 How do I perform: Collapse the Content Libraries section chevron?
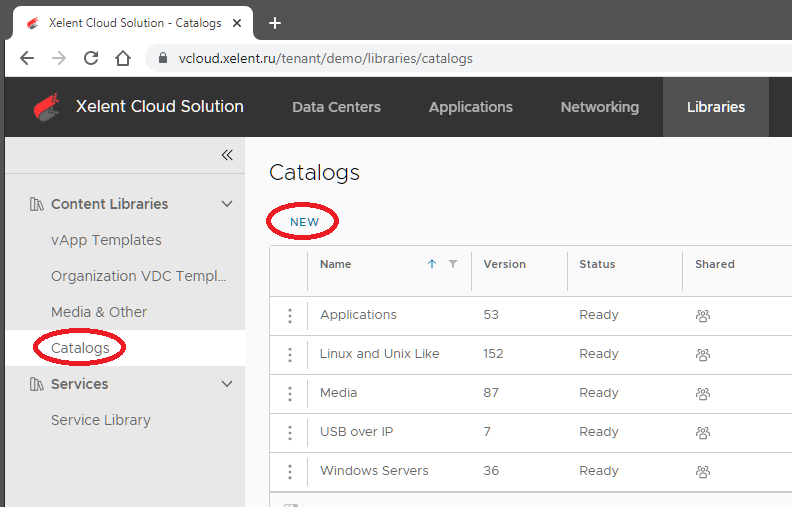point(227,204)
